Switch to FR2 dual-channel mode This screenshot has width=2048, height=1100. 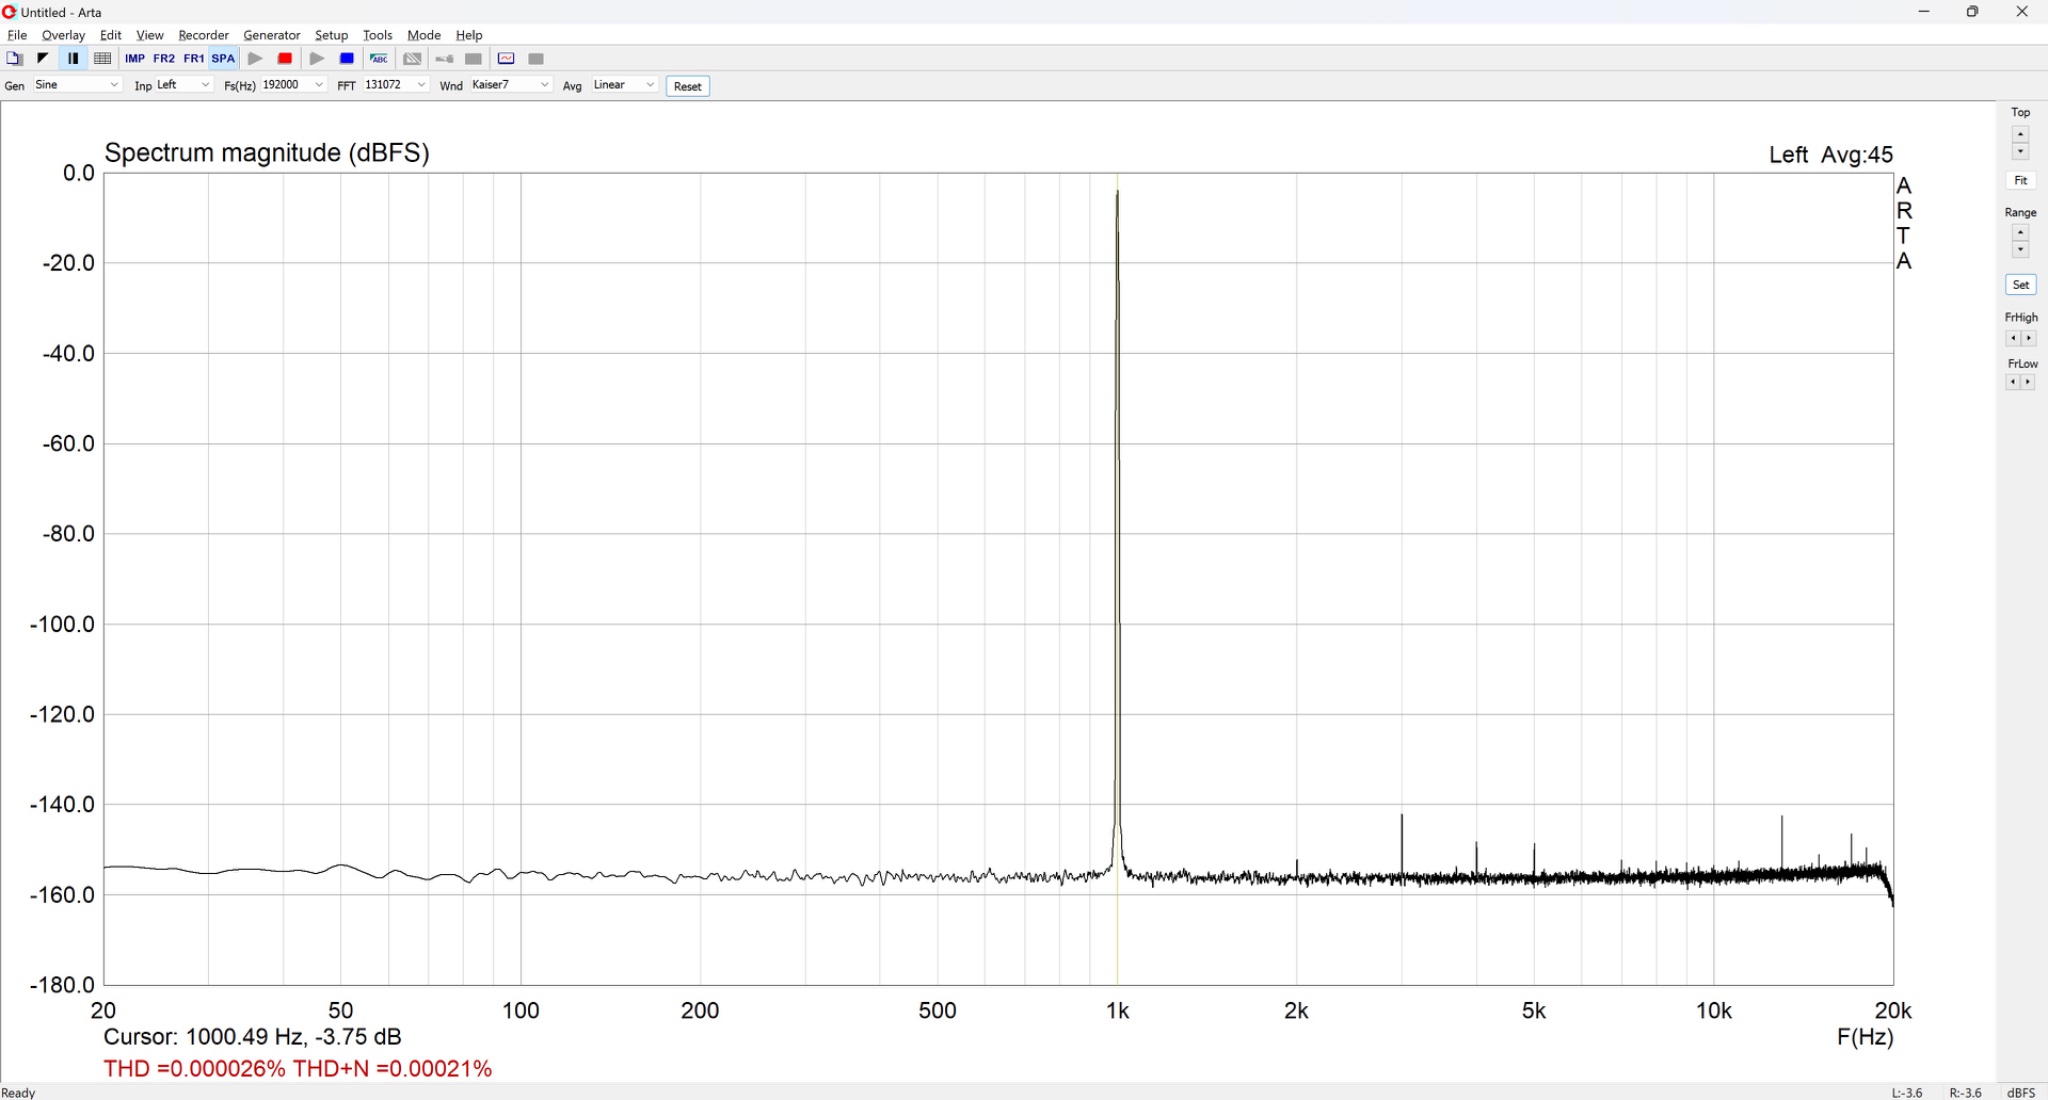(x=164, y=59)
